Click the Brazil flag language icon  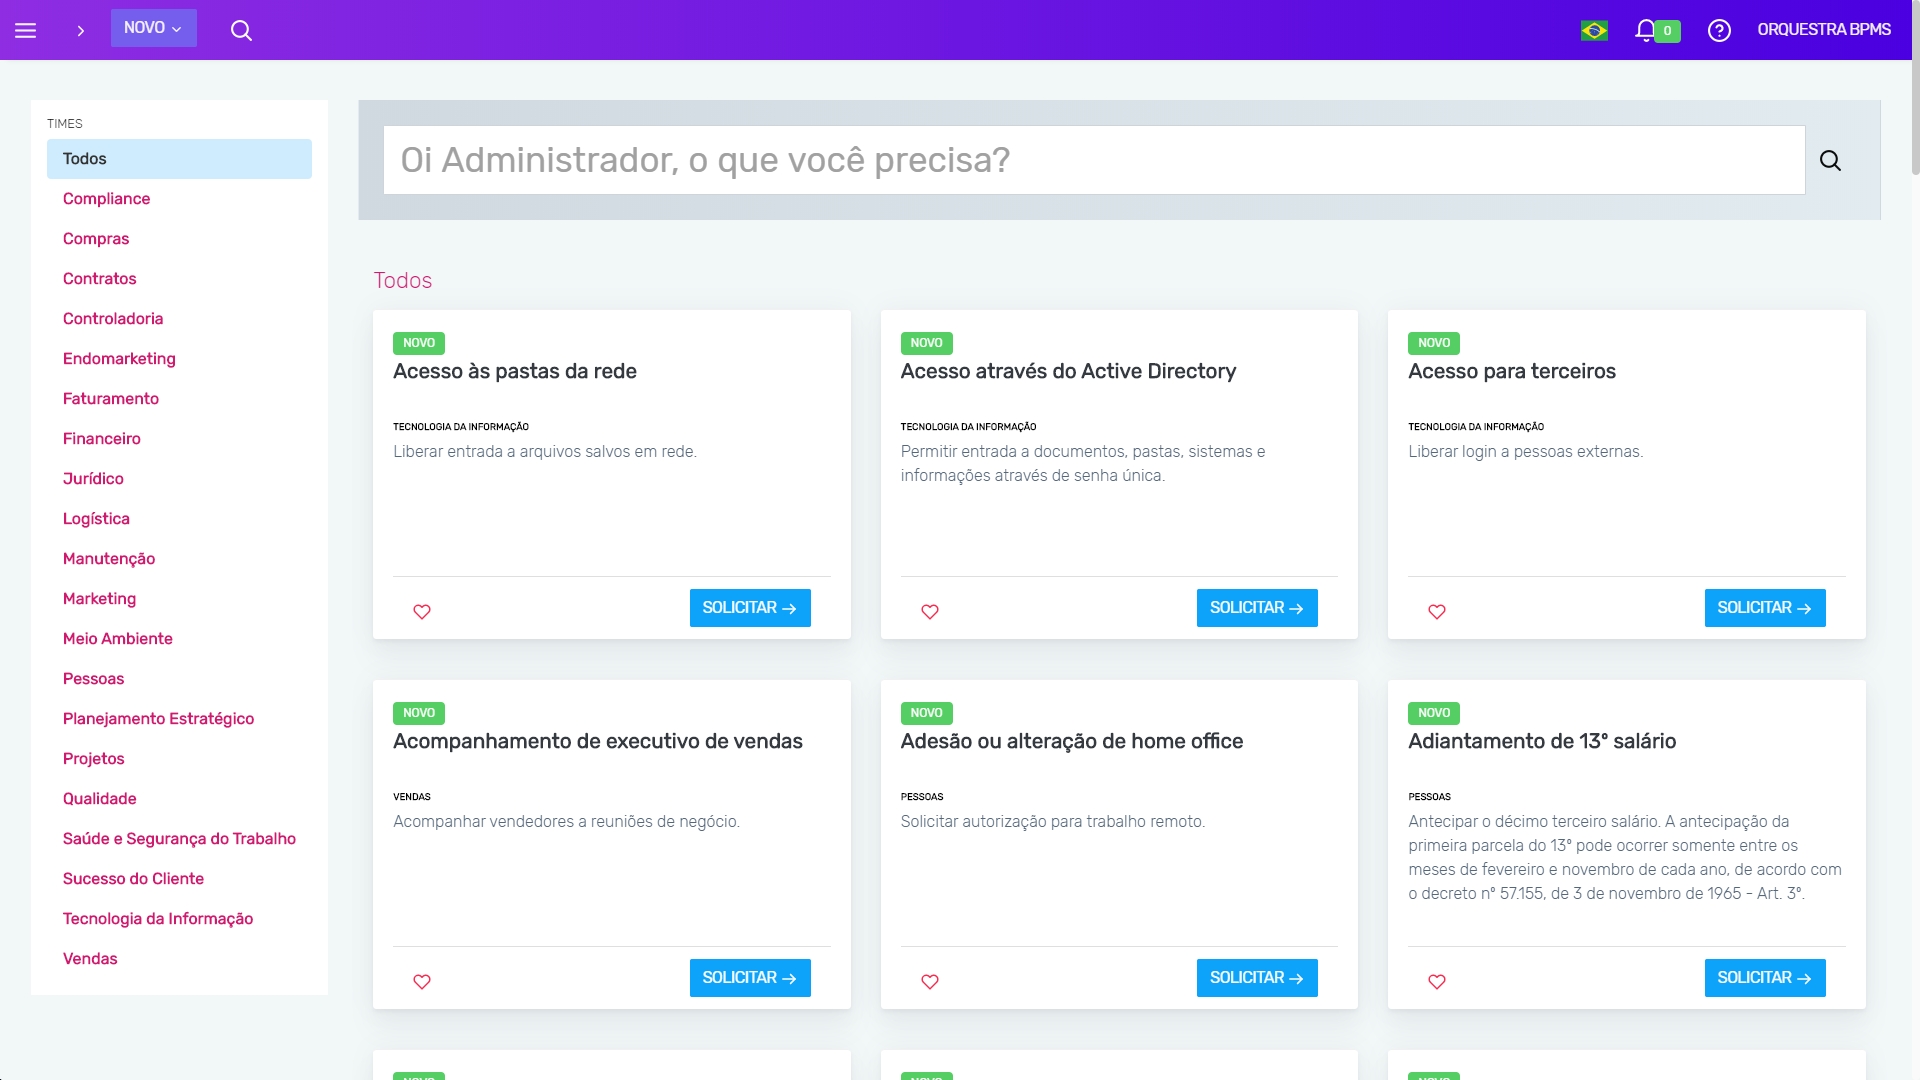(x=1594, y=30)
